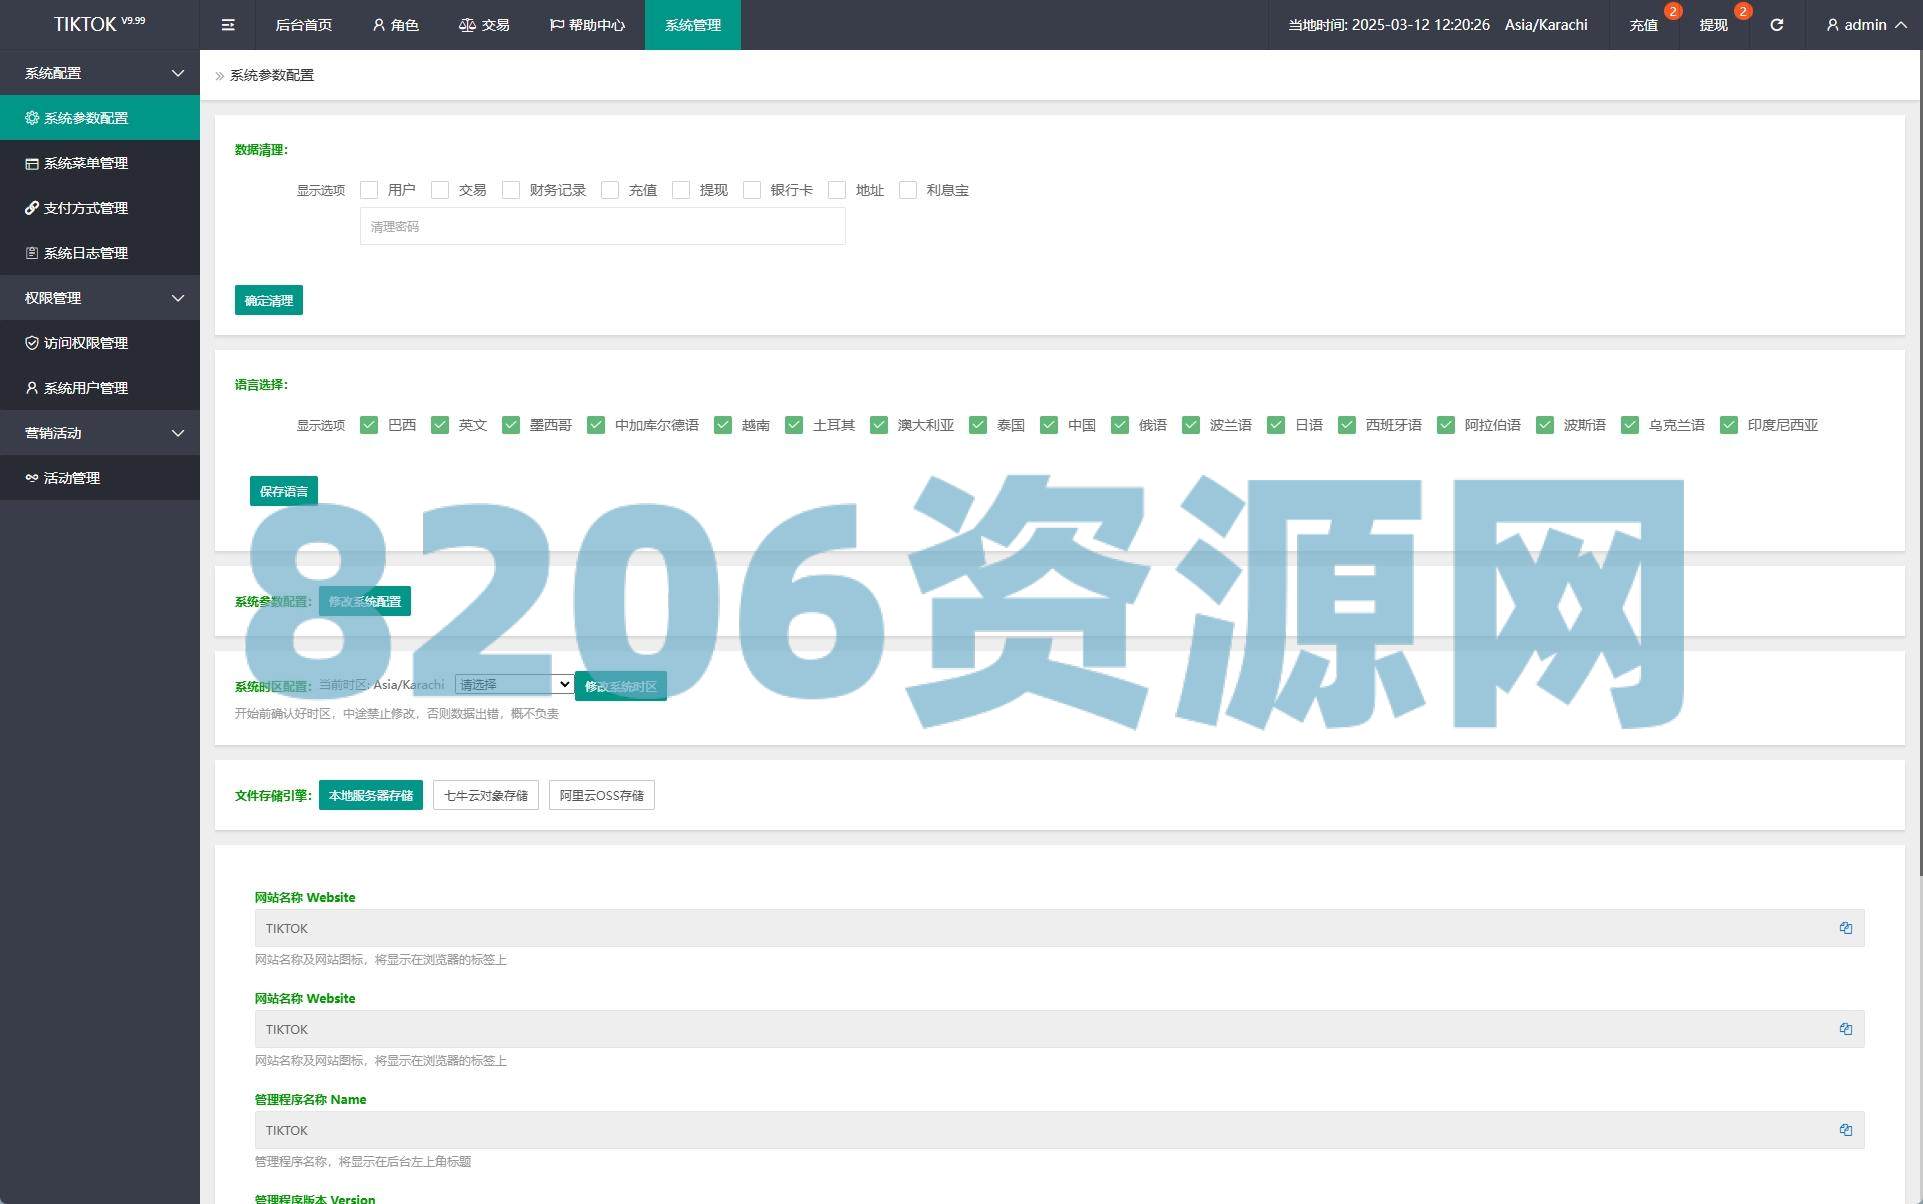Select 七牛云对象存储 storage engine
This screenshot has height=1204, width=1923.
tap(486, 795)
